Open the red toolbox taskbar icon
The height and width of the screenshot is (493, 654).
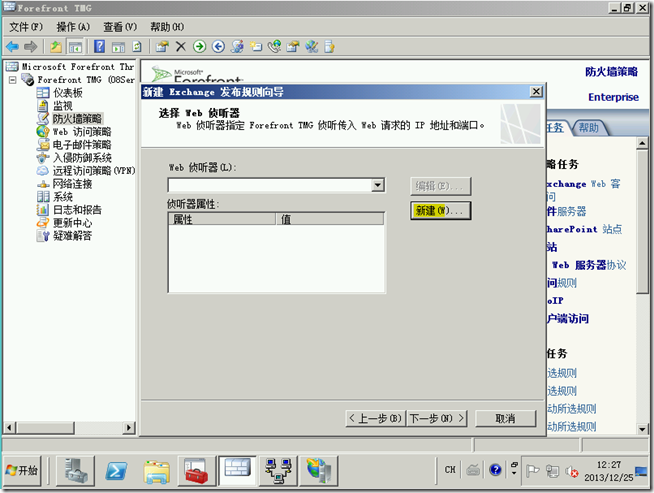196,470
